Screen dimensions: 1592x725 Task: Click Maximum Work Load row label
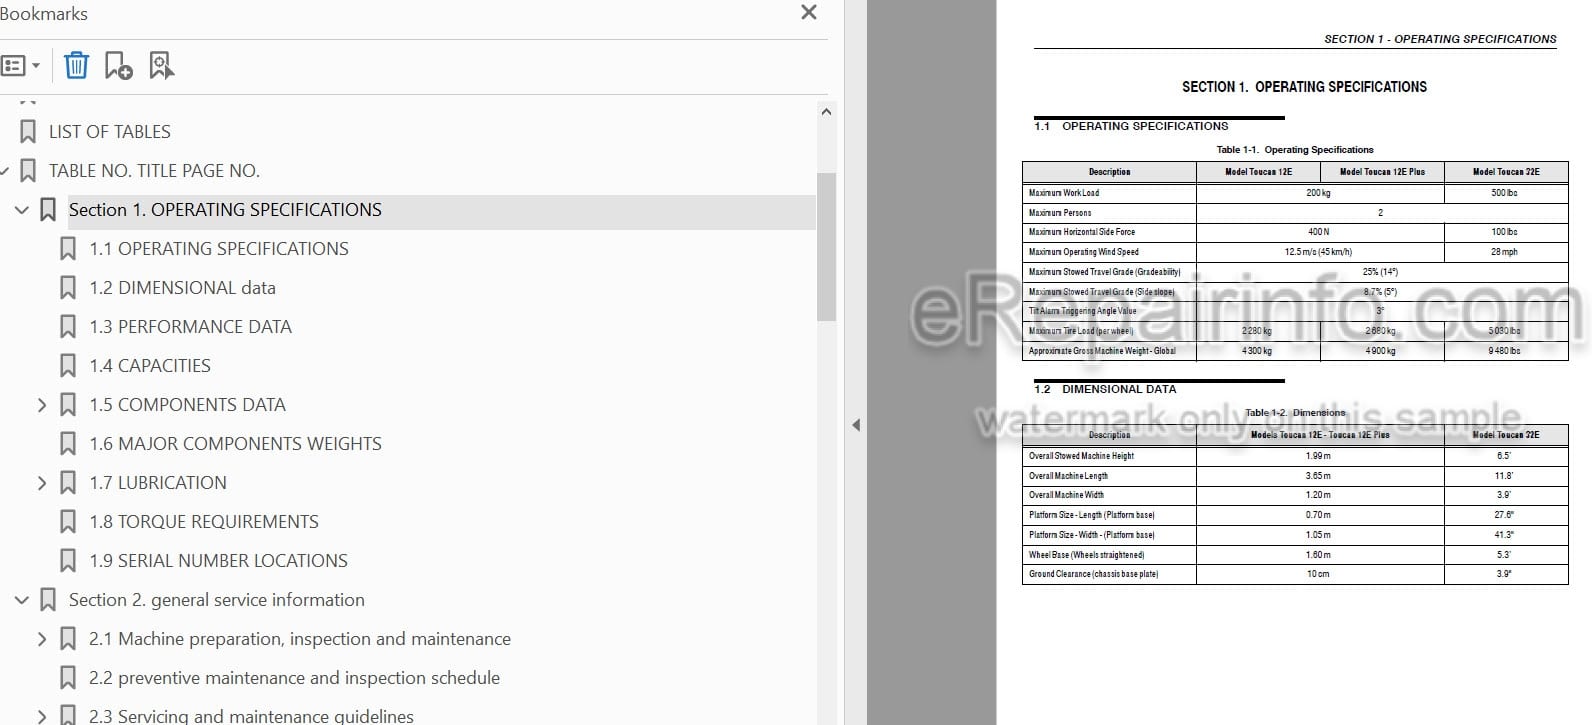tap(1064, 193)
